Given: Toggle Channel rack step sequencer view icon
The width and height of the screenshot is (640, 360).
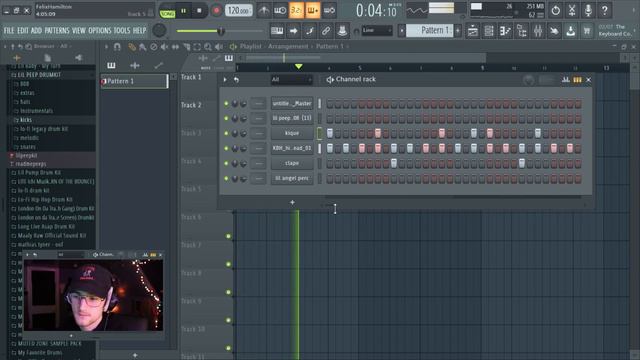Looking at the screenshot, I should pos(577,80).
